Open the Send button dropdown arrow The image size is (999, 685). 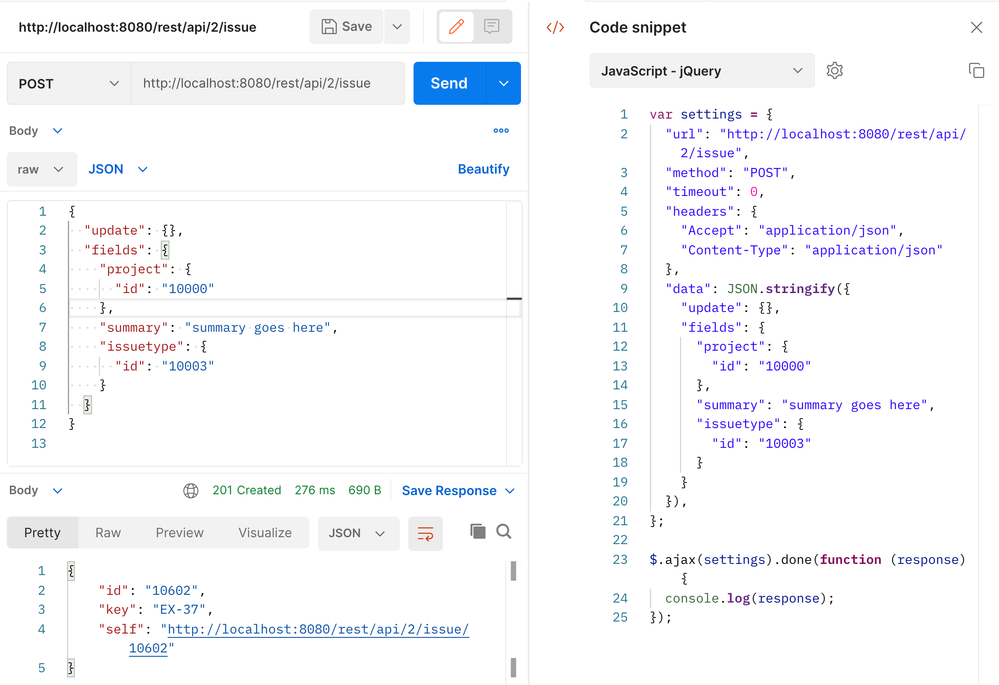[503, 83]
